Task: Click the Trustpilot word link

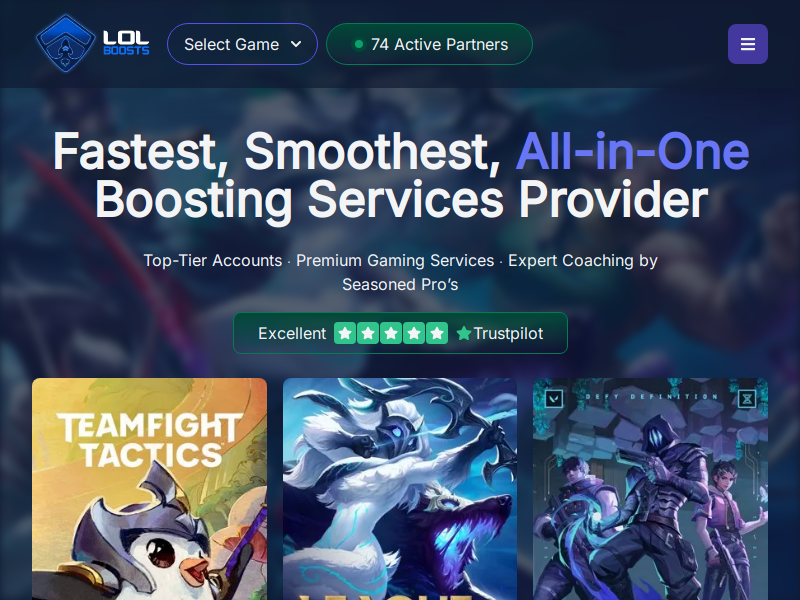Action: pyautogui.click(x=508, y=333)
